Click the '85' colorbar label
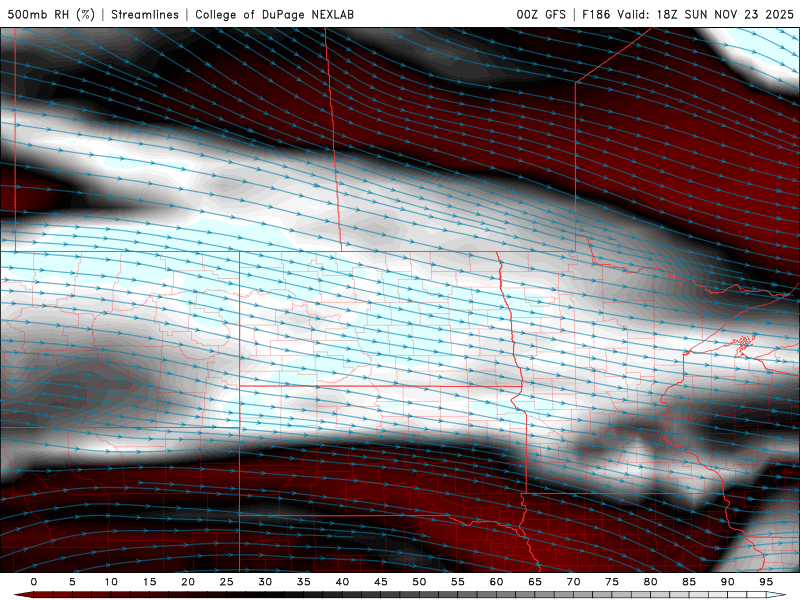Image resolution: width=800 pixels, height=600 pixels. click(x=689, y=582)
